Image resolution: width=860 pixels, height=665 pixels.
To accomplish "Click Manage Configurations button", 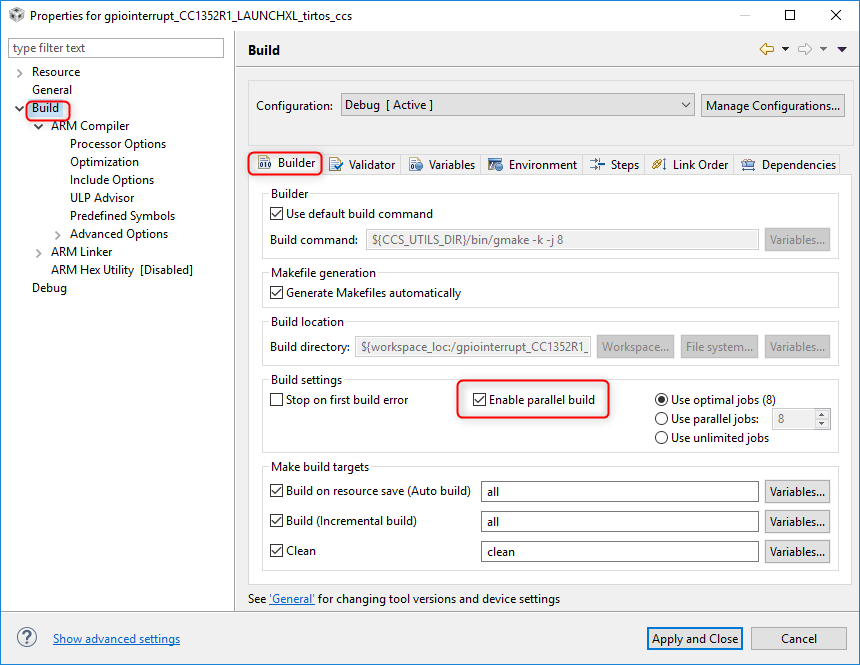I will 772,105.
